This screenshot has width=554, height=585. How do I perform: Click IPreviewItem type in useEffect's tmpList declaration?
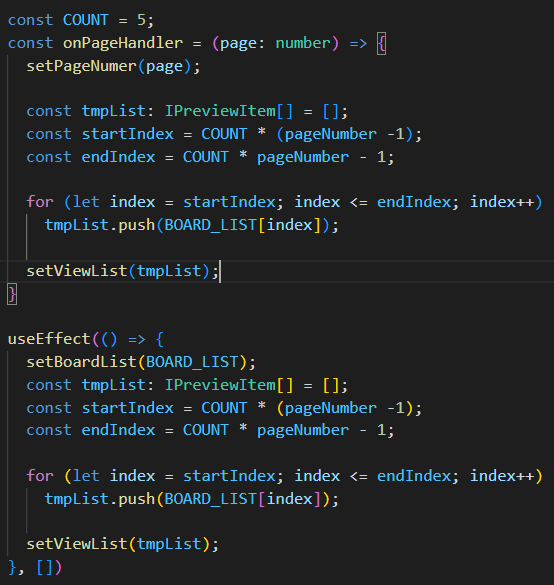point(220,385)
